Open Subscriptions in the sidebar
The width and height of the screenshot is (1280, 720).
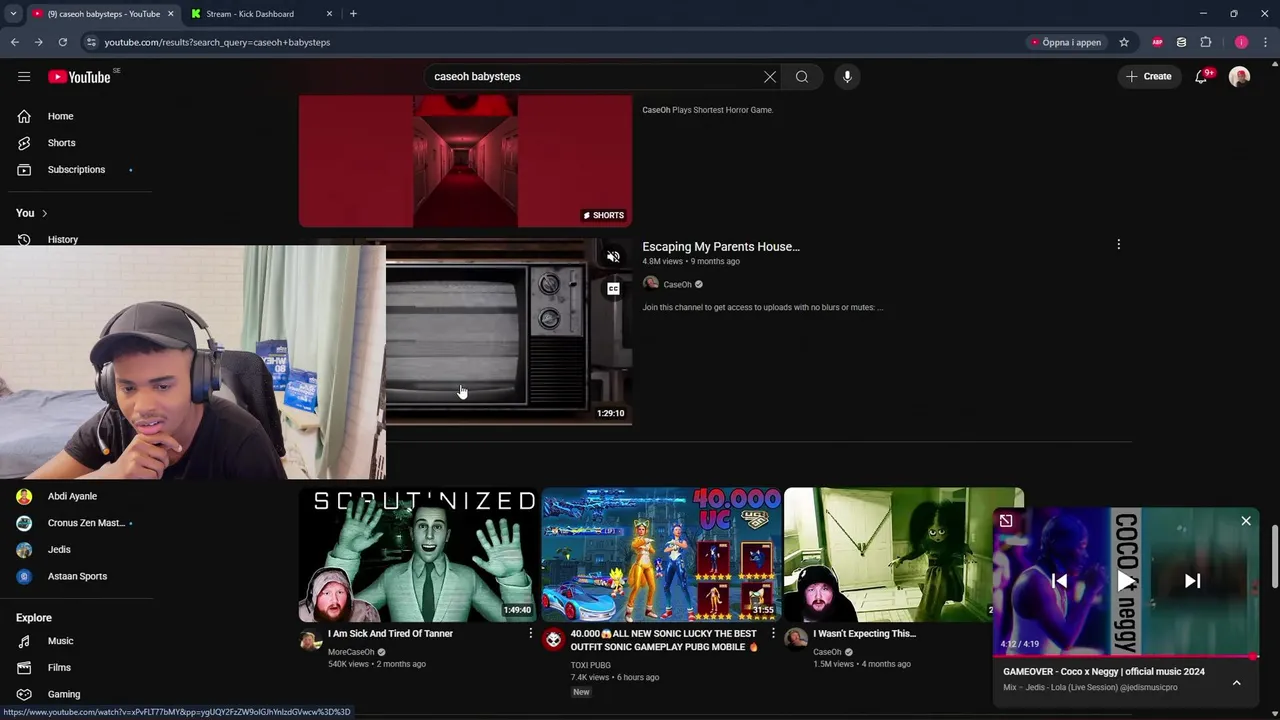click(x=76, y=170)
